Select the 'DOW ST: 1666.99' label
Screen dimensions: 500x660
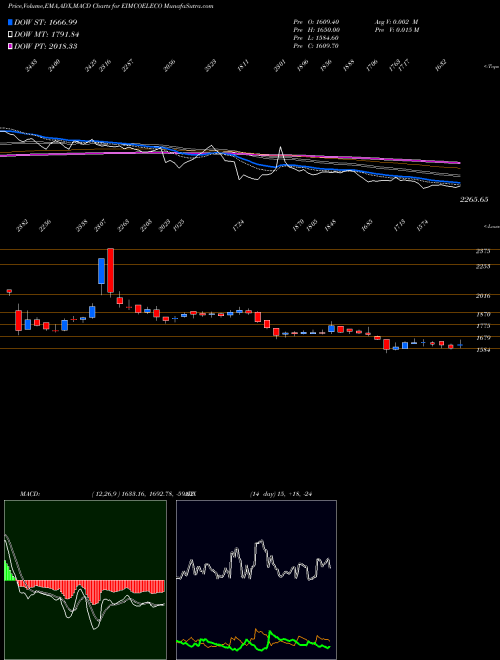pos(45,22)
